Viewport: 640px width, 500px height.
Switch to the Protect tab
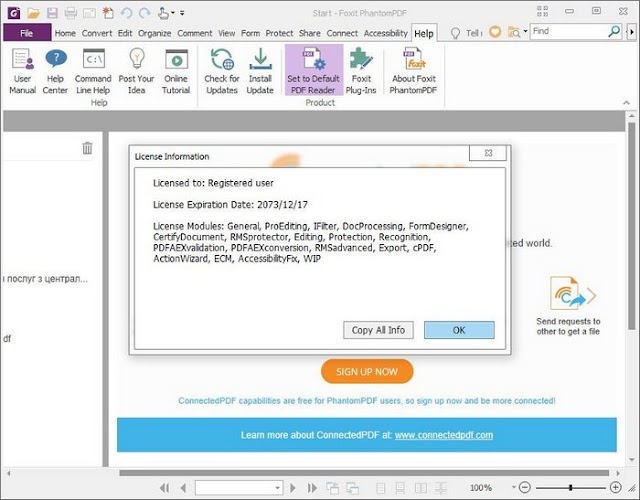[279, 33]
